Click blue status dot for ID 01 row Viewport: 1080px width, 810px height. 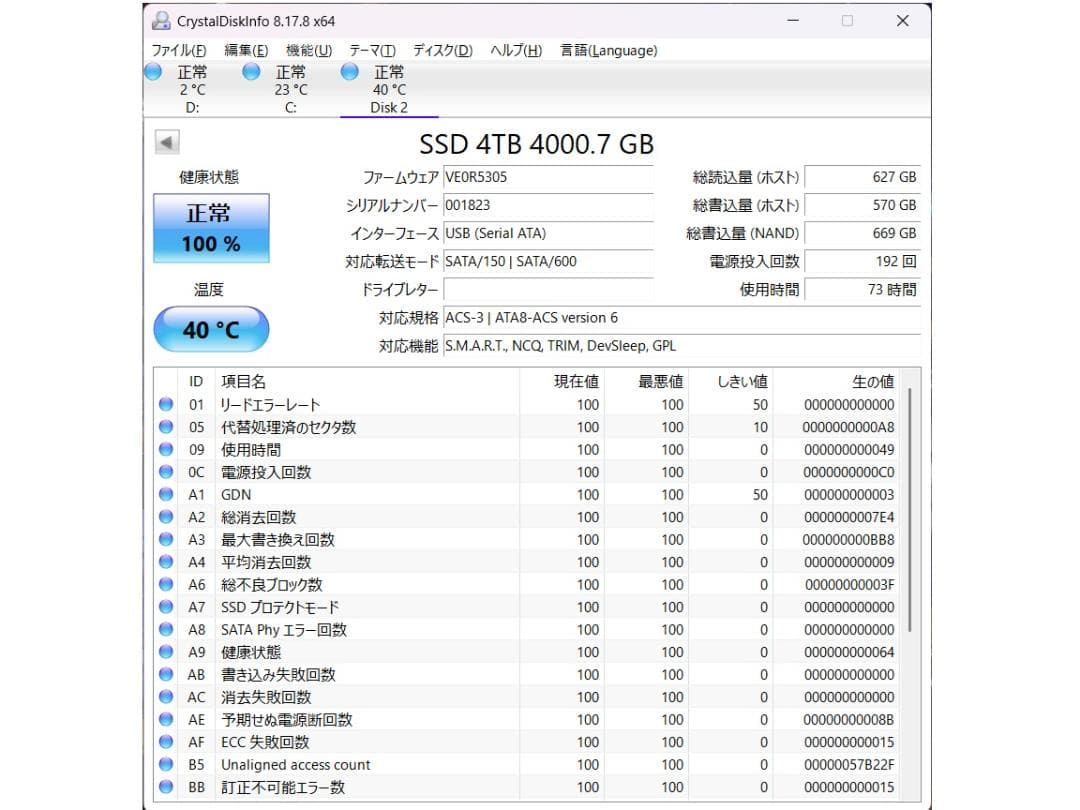coord(166,404)
